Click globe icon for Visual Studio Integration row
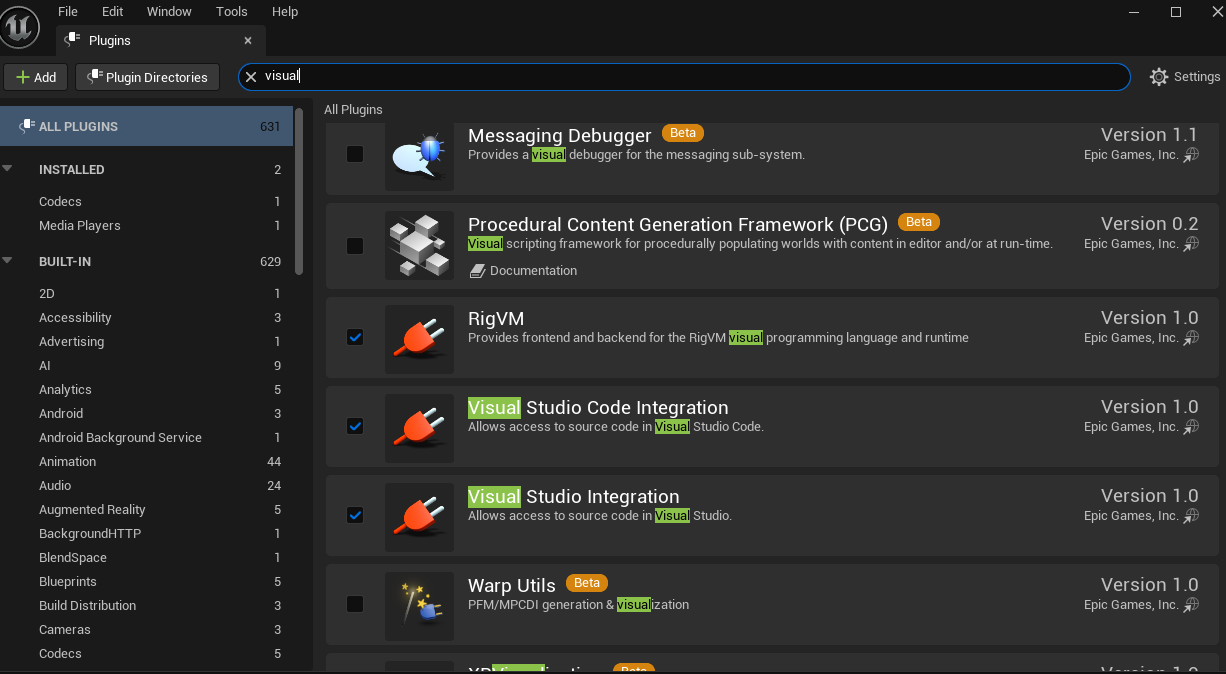Image resolution: width=1226 pixels, height=674 pixels. [x=1191, y=516]
